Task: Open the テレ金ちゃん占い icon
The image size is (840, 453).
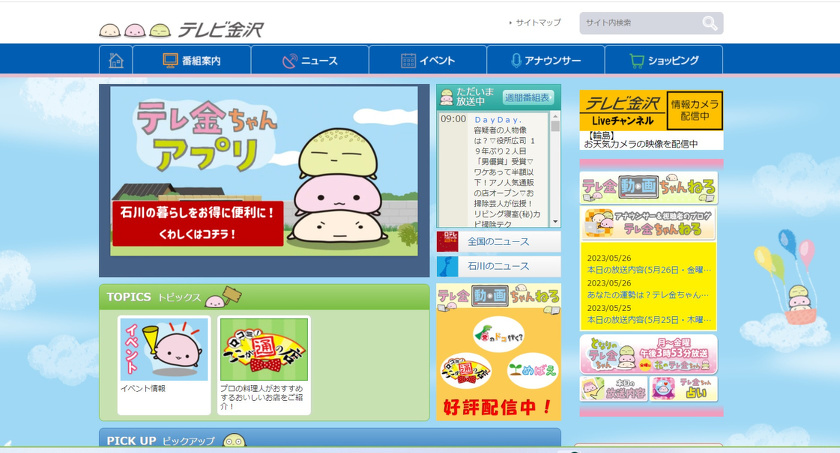Action: click(x=684, y=389)
